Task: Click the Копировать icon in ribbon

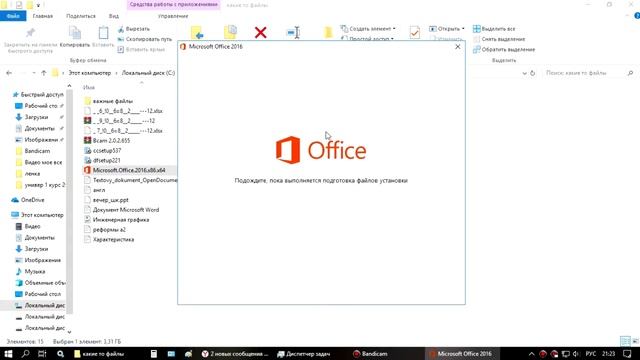Action: tap(75, 33)
